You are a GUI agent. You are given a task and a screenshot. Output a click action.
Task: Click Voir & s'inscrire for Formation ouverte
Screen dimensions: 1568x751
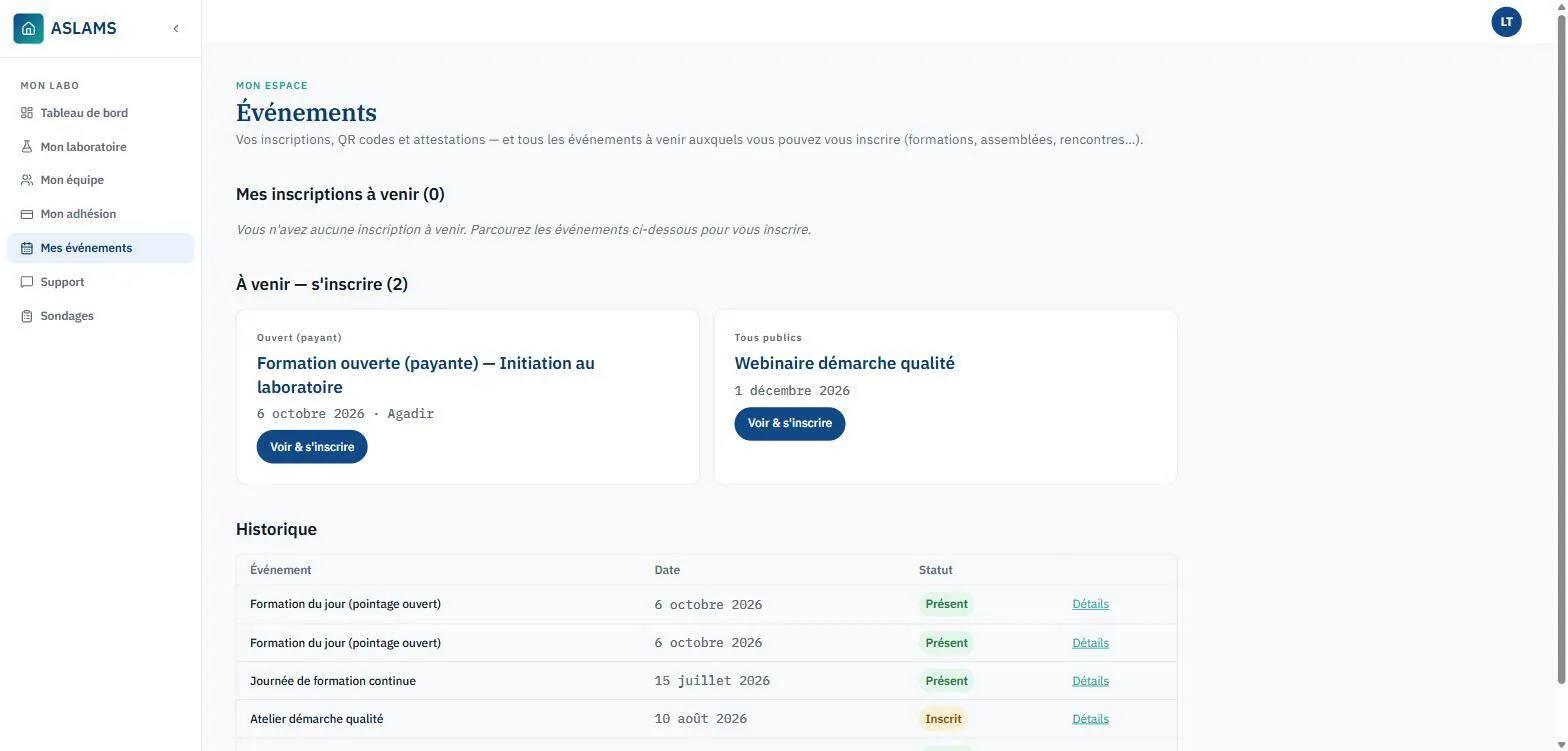(x=312, y=447)
